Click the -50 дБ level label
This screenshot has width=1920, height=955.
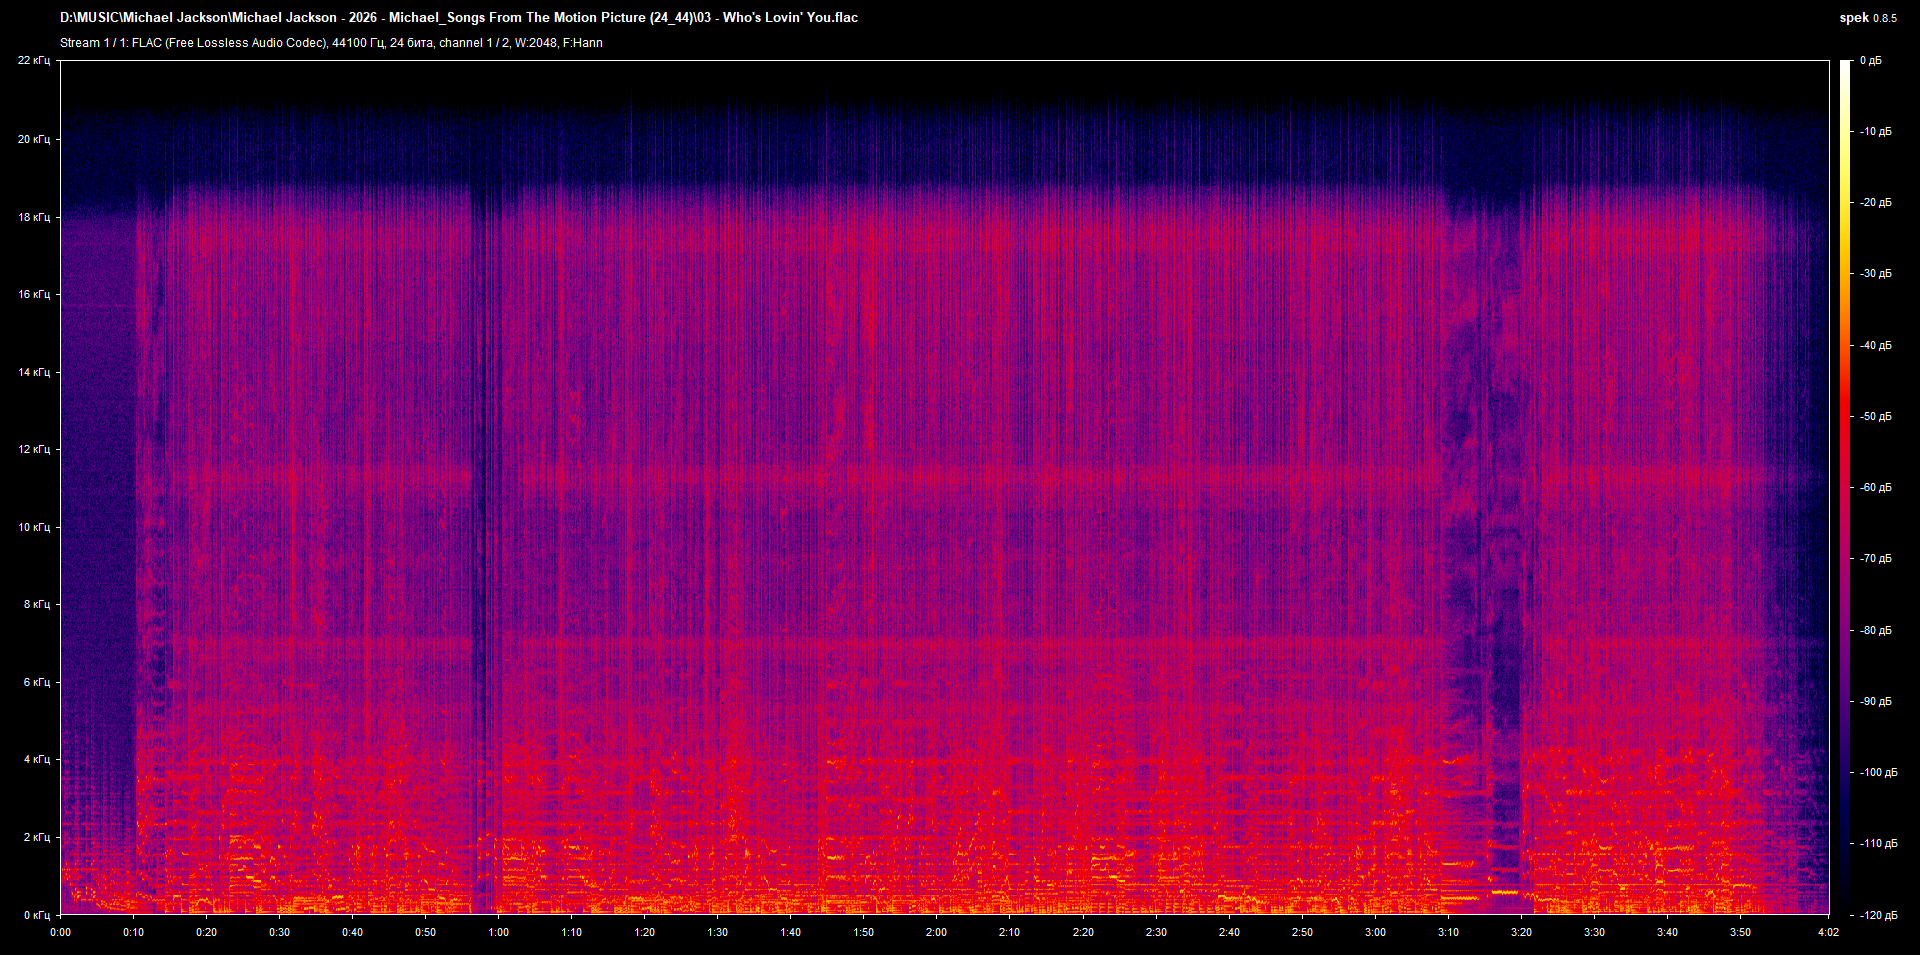(1875, 416)
